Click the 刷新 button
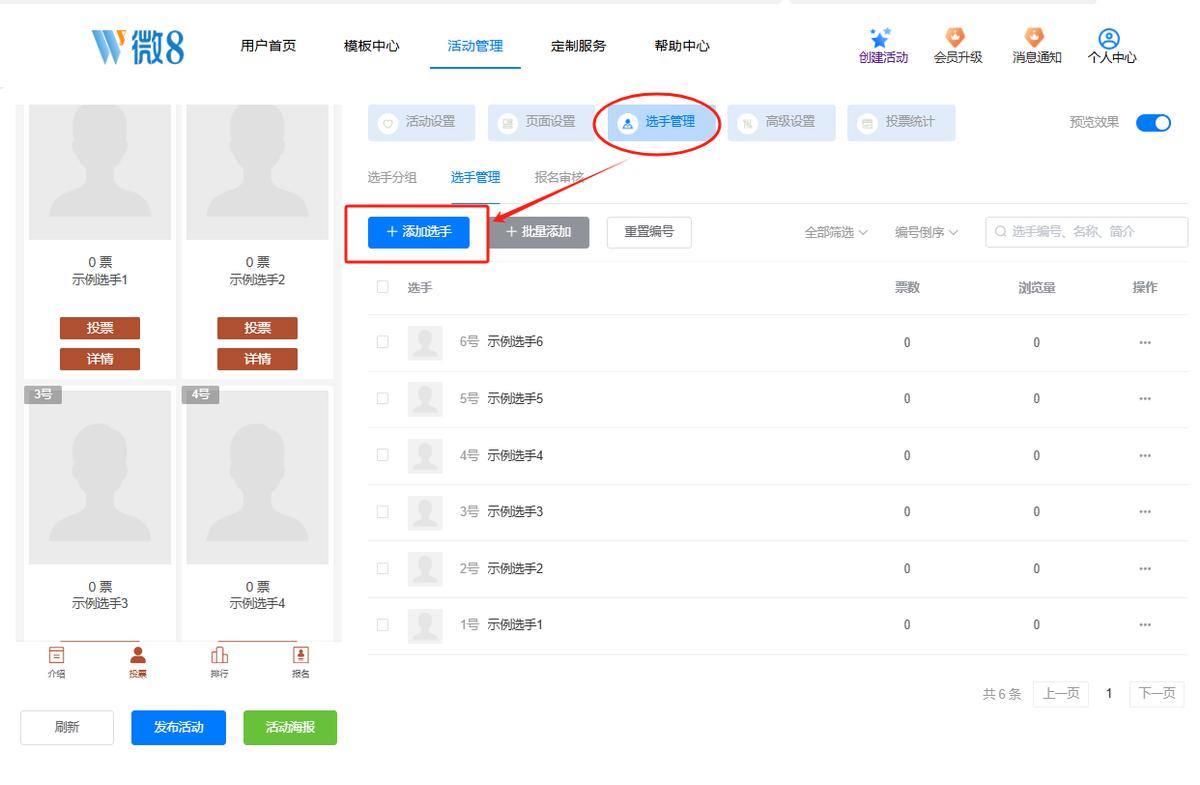The height and width of the screenshot is (785, 1200). tap(67, 727)
